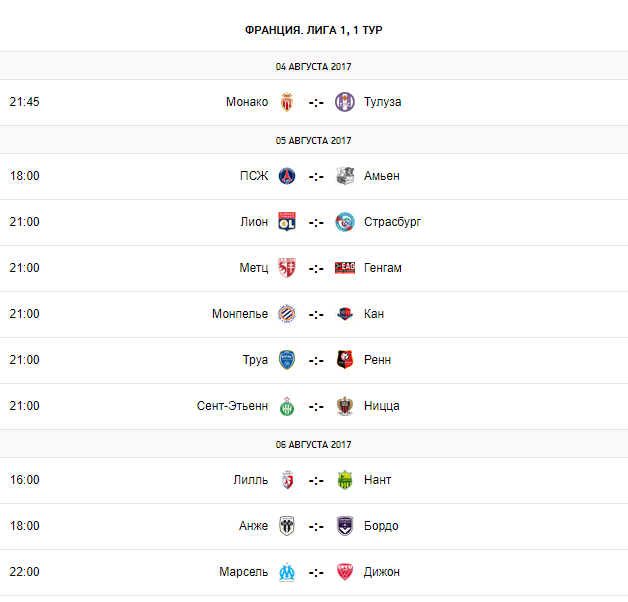Click the 22:00 kickoff time
This screenshot has height=602, width=628.
[25, 572]
